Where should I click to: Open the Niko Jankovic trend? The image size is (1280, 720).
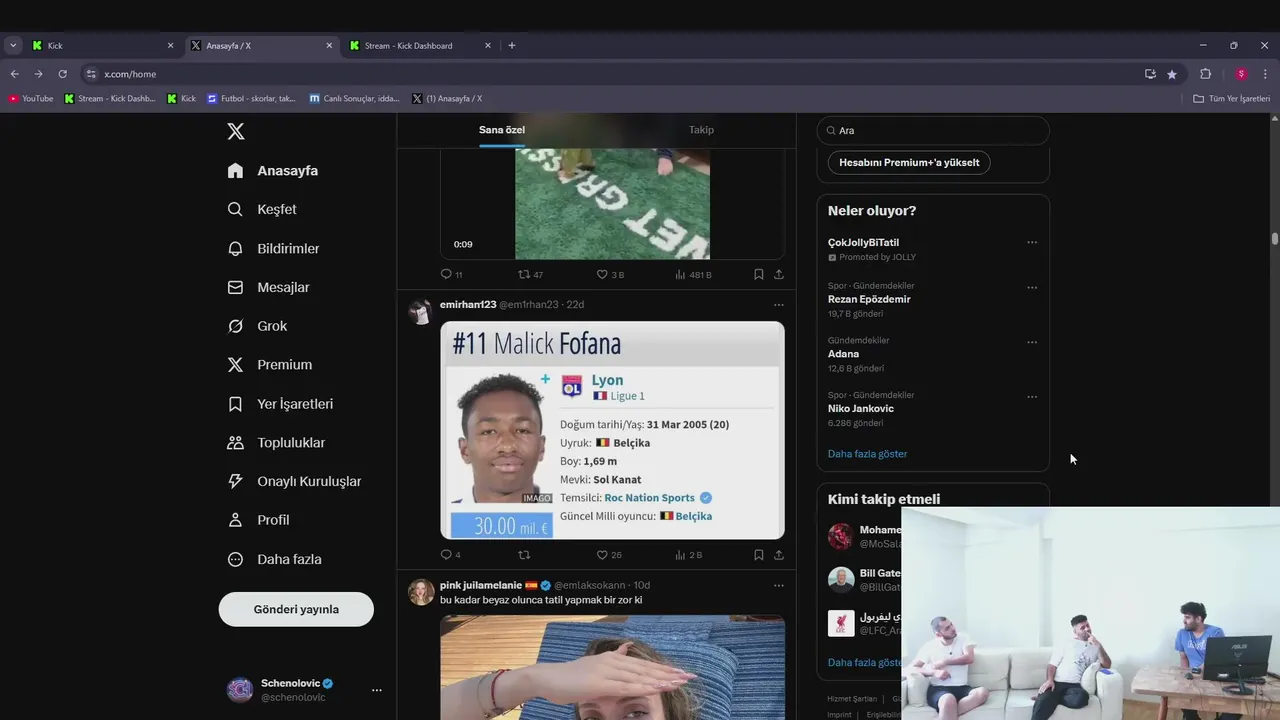861,408
